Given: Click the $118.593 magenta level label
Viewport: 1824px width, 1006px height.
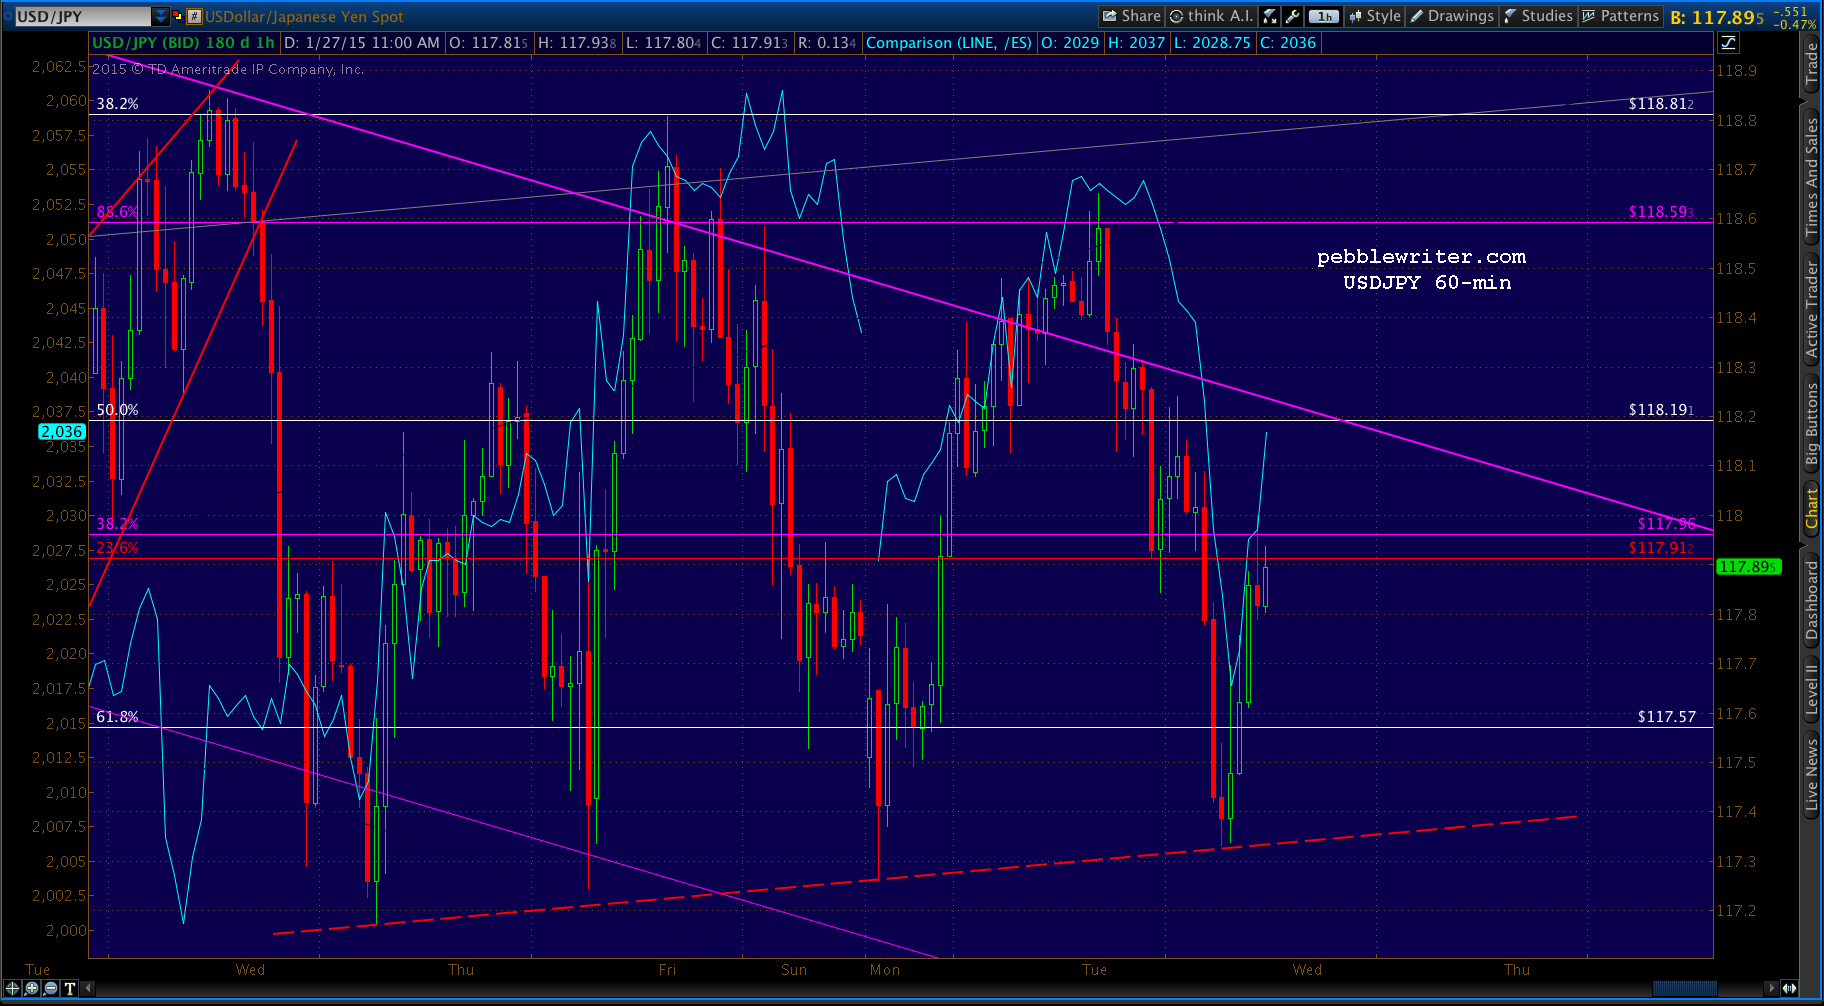Looking at the screenshot, I should pyautogui.click(x=1661, y=212).
